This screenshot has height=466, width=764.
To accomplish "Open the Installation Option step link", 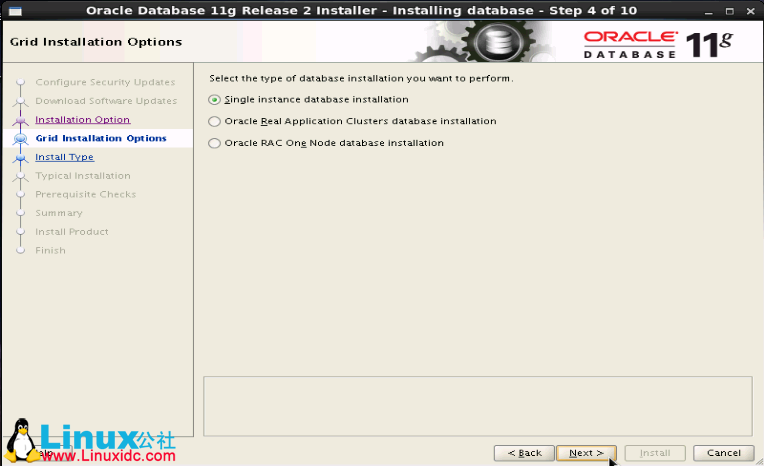I will click(82, 119).
